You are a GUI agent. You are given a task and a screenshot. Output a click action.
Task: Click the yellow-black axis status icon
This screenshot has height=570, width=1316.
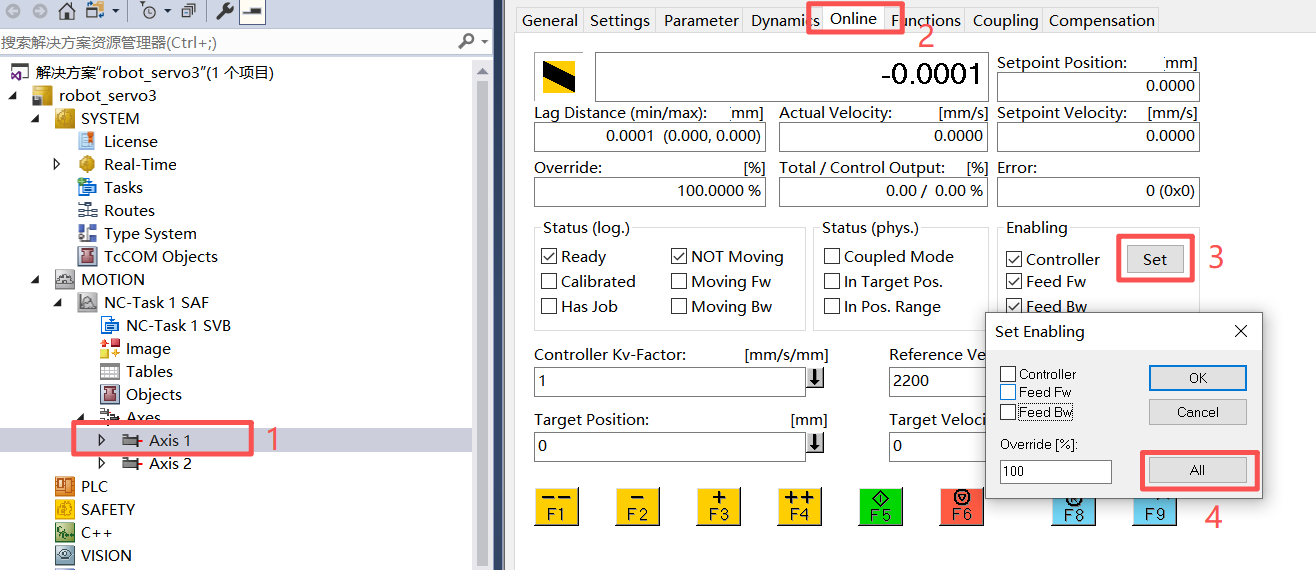tap(560, 76)
